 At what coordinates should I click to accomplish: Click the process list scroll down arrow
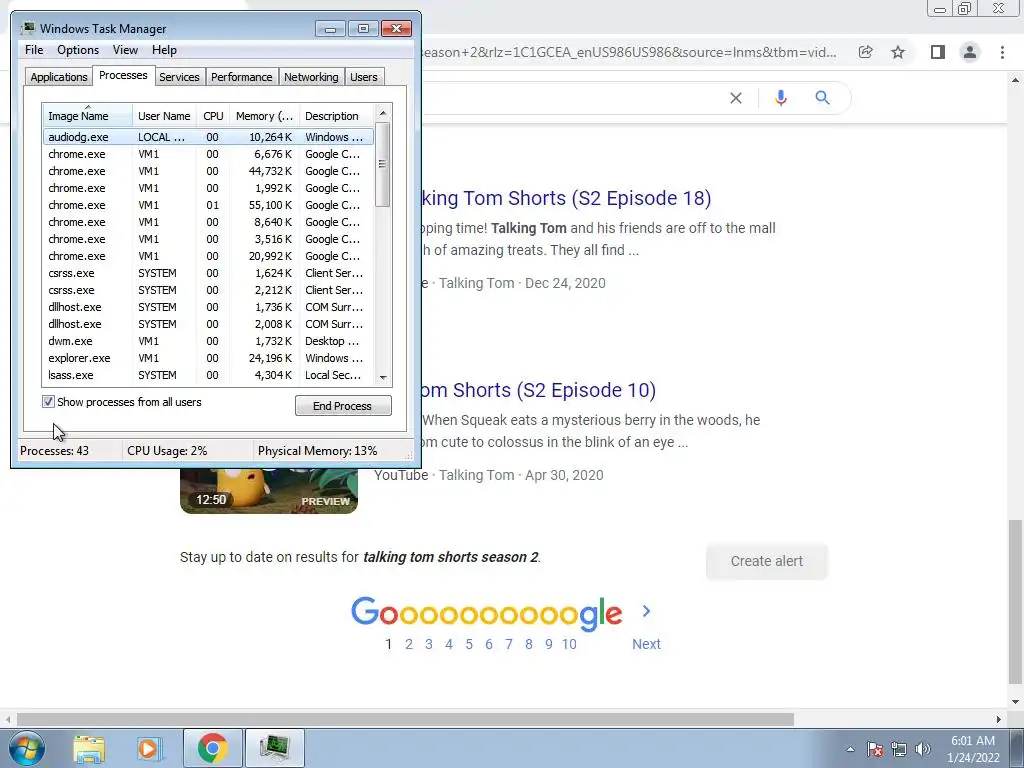pyautogui.click(x=383, y=377)
